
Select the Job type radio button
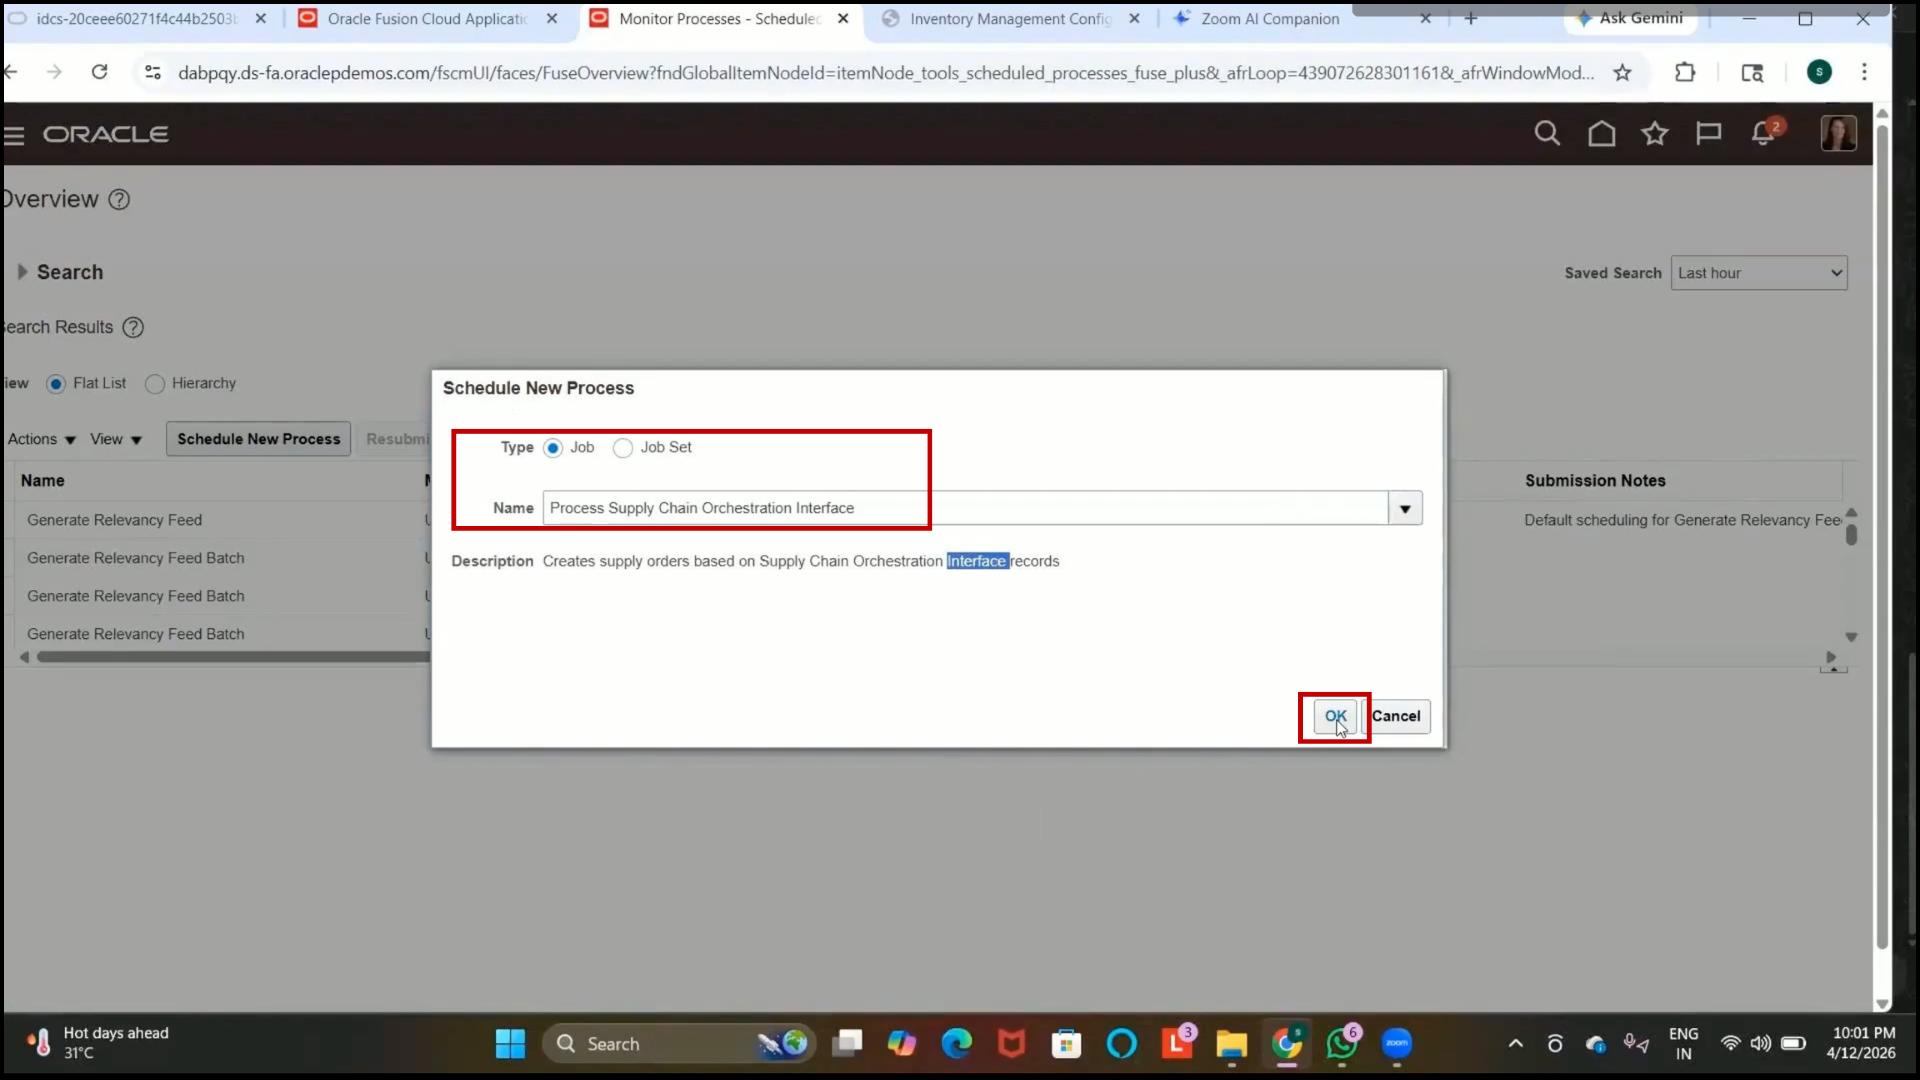tap(553, 448)
